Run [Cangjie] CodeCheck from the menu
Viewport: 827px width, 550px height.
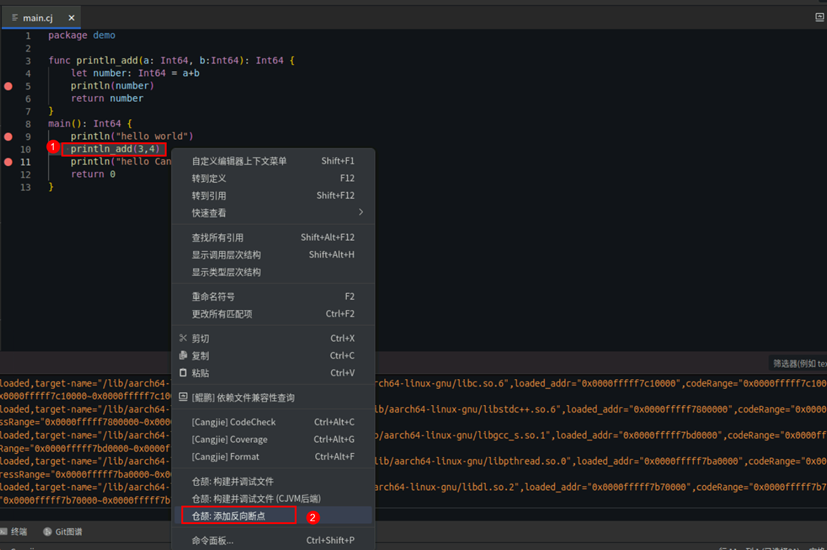(273, 422)
